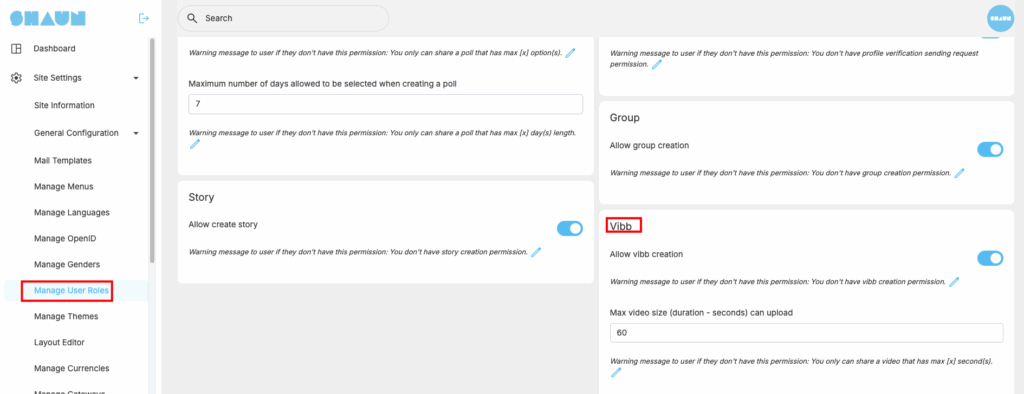
Task: Focus the poll maximum days field showing 7
Action: click(x=385, y=104)
